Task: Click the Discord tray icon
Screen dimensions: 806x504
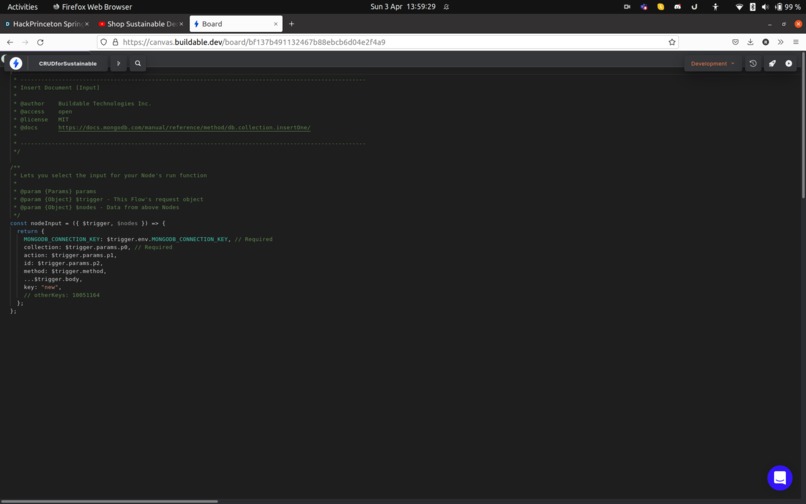Action: [x=677, y=7]
